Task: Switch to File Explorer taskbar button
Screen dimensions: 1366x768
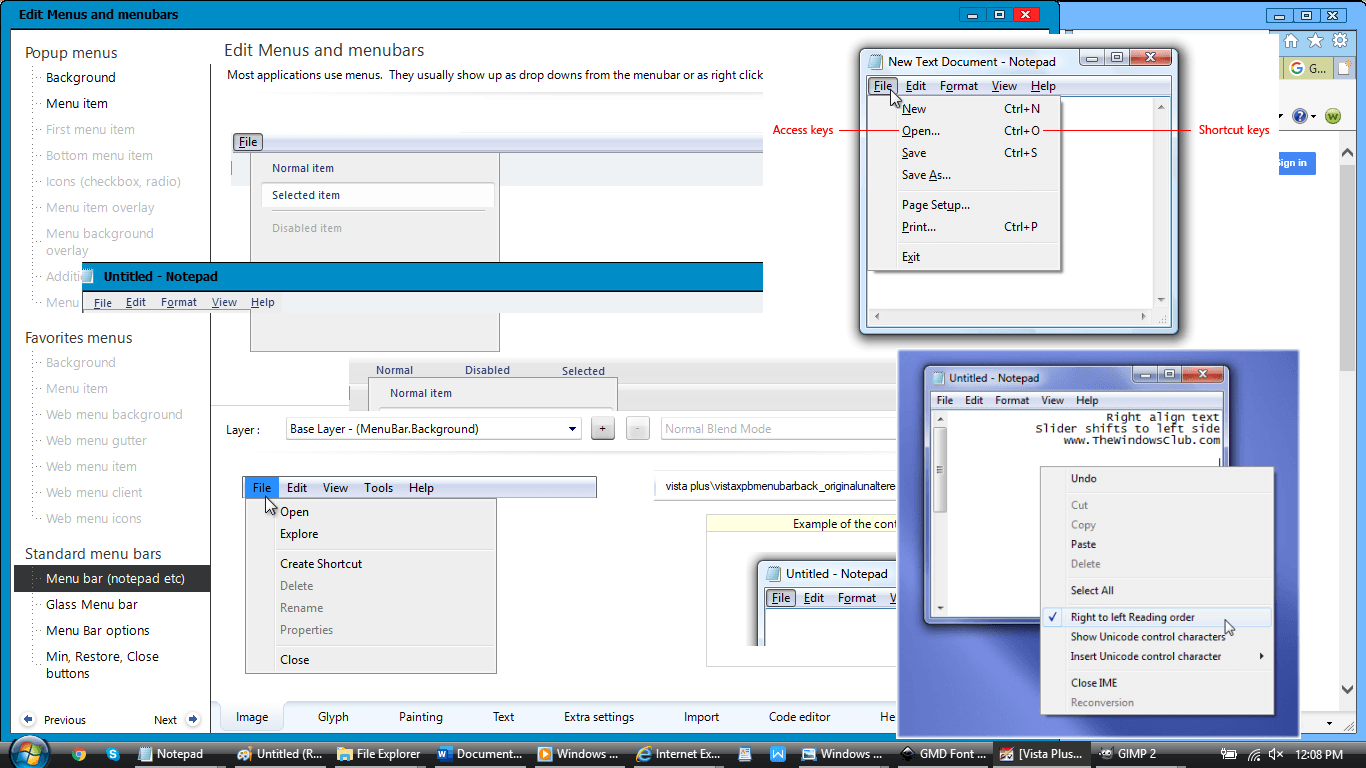Action: click(x=379, y=754)
